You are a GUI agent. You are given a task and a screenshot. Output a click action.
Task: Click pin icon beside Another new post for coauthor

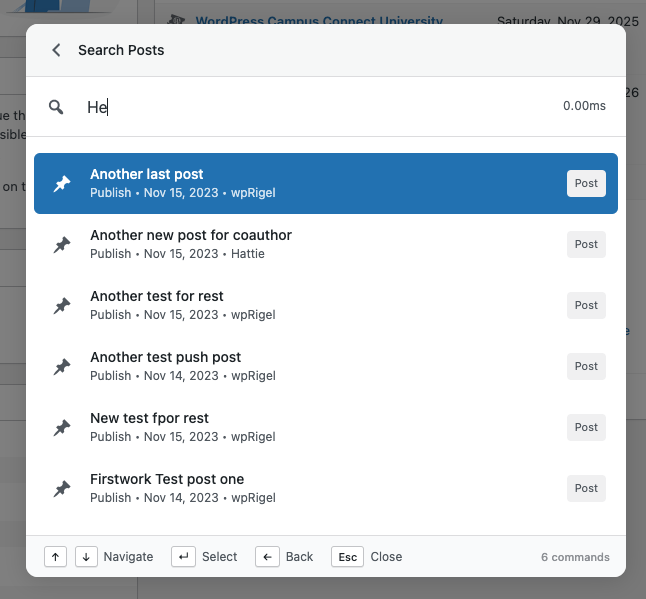(62, 245)
